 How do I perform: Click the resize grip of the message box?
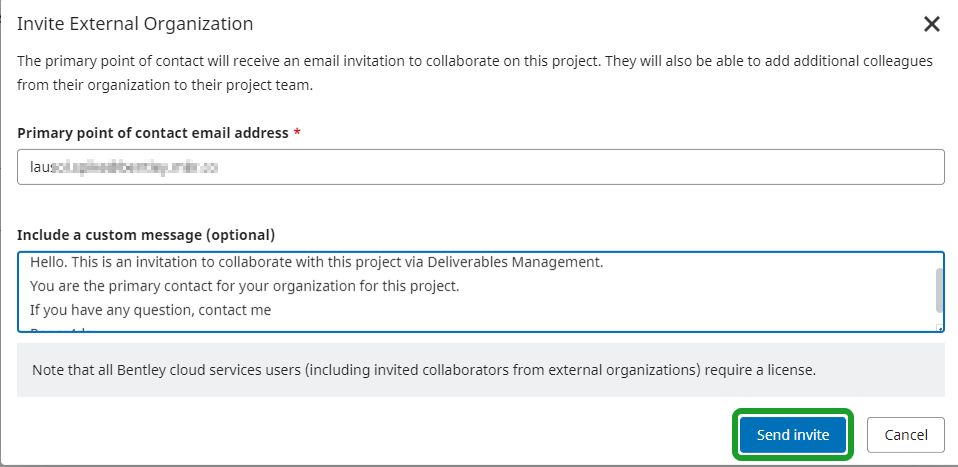[938, 327]
